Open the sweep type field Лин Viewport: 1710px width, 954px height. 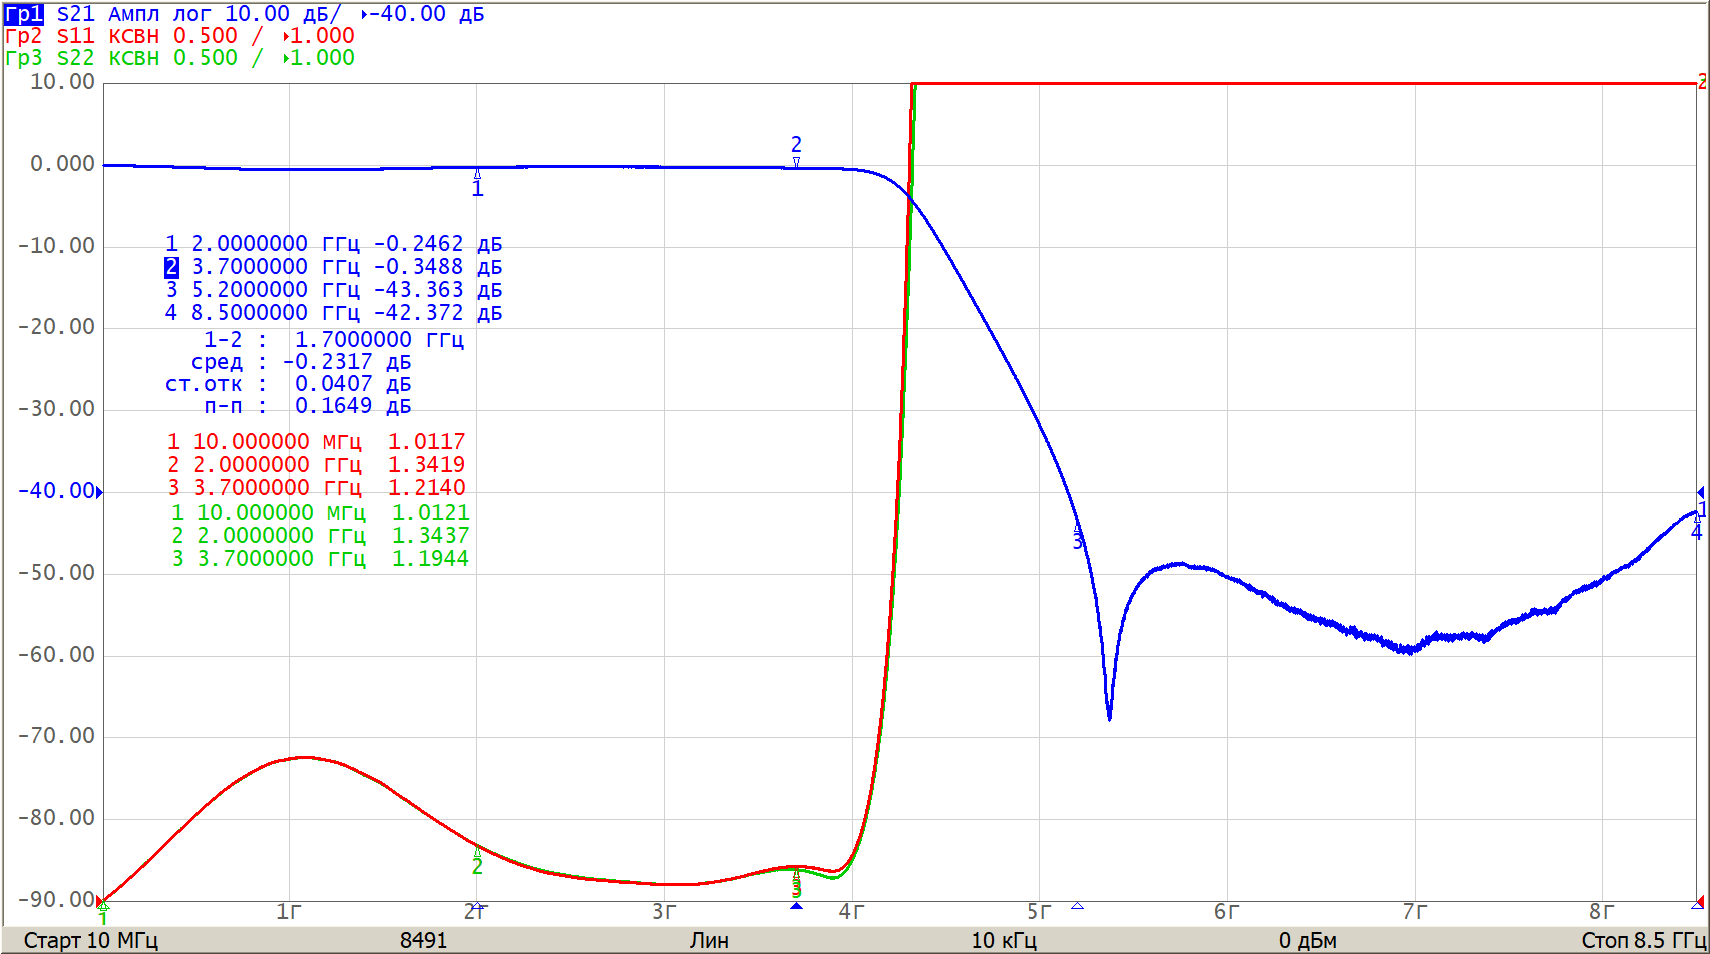(x=708, y=940)
